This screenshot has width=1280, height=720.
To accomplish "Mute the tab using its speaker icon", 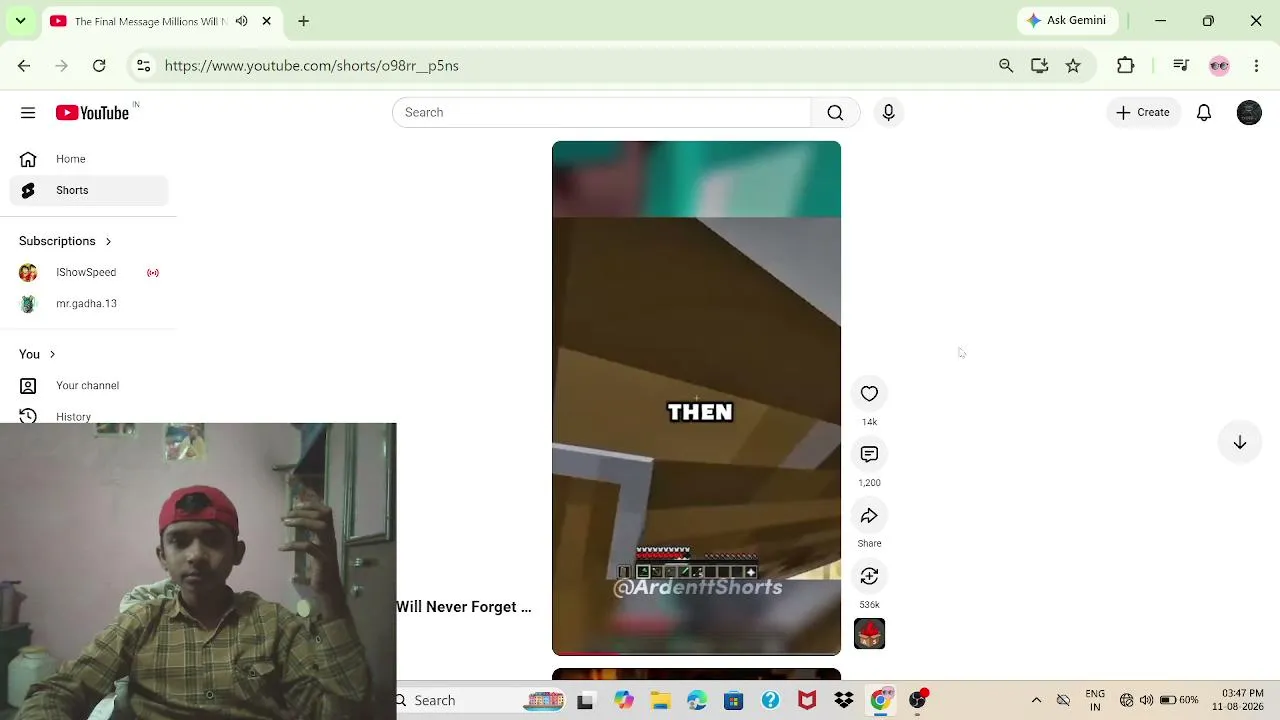I will pyautogui.click(x=241, y=21).
